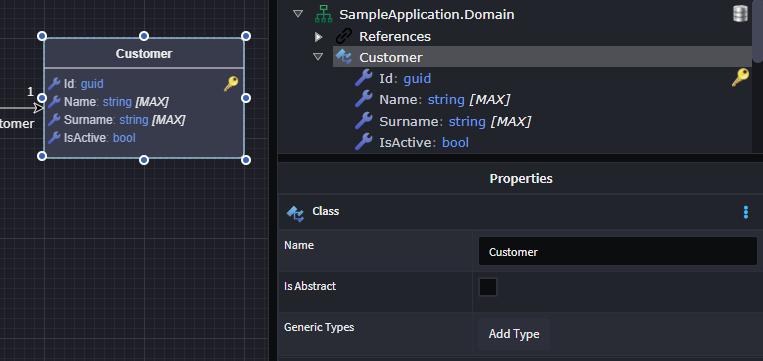This screenshot has height=361, width=763.
Task: Click the wrench icon beside Id in tree
Action: point(363,78)
